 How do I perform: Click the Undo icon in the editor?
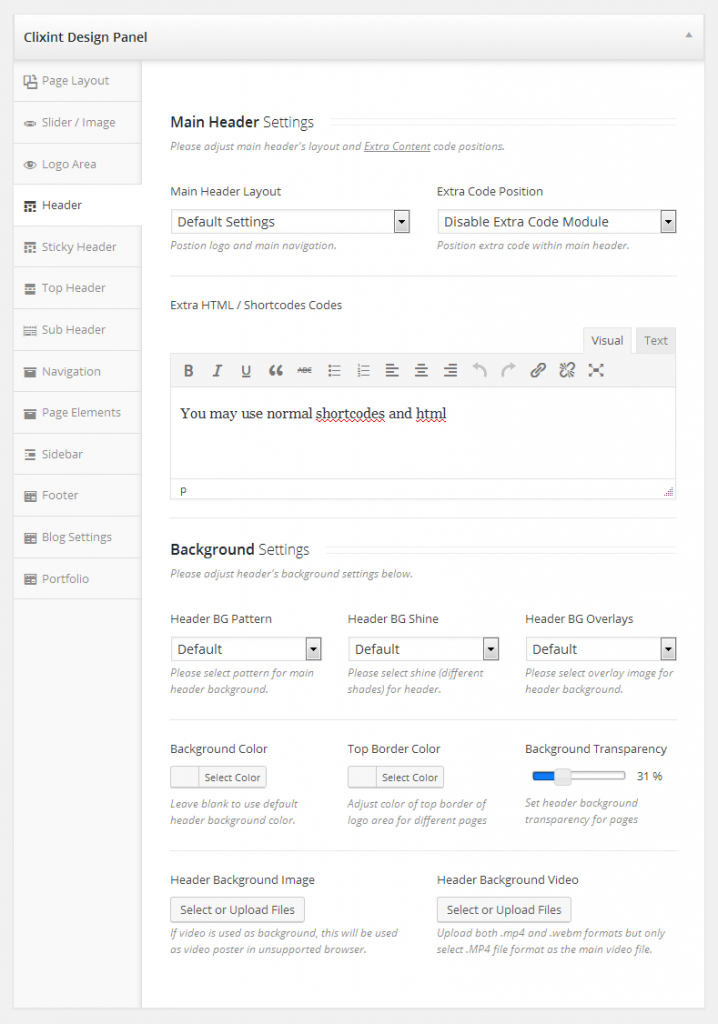click(480, 371)
